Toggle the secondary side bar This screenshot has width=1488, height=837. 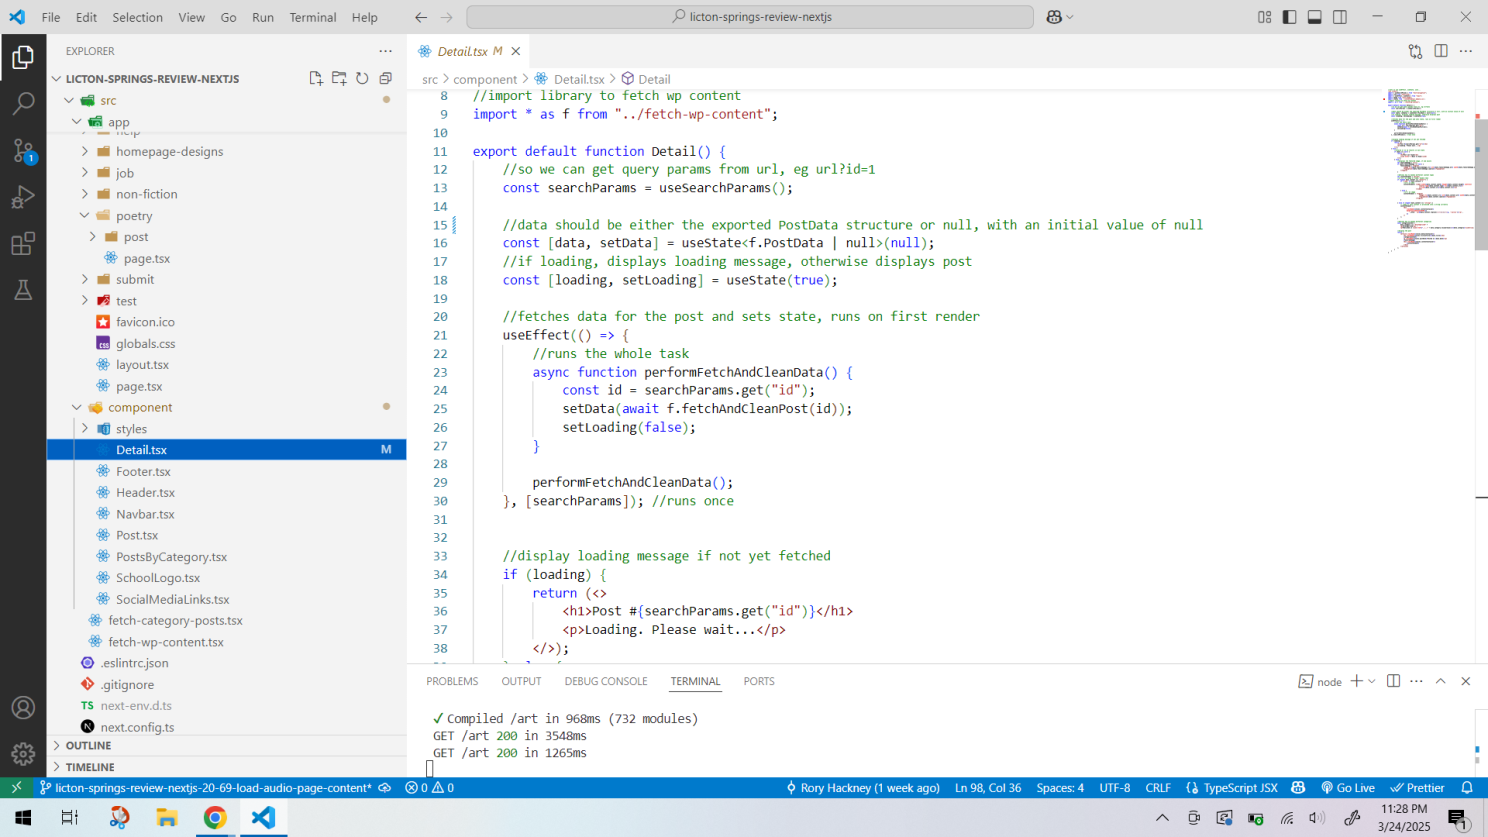(x=1340, y=17)
